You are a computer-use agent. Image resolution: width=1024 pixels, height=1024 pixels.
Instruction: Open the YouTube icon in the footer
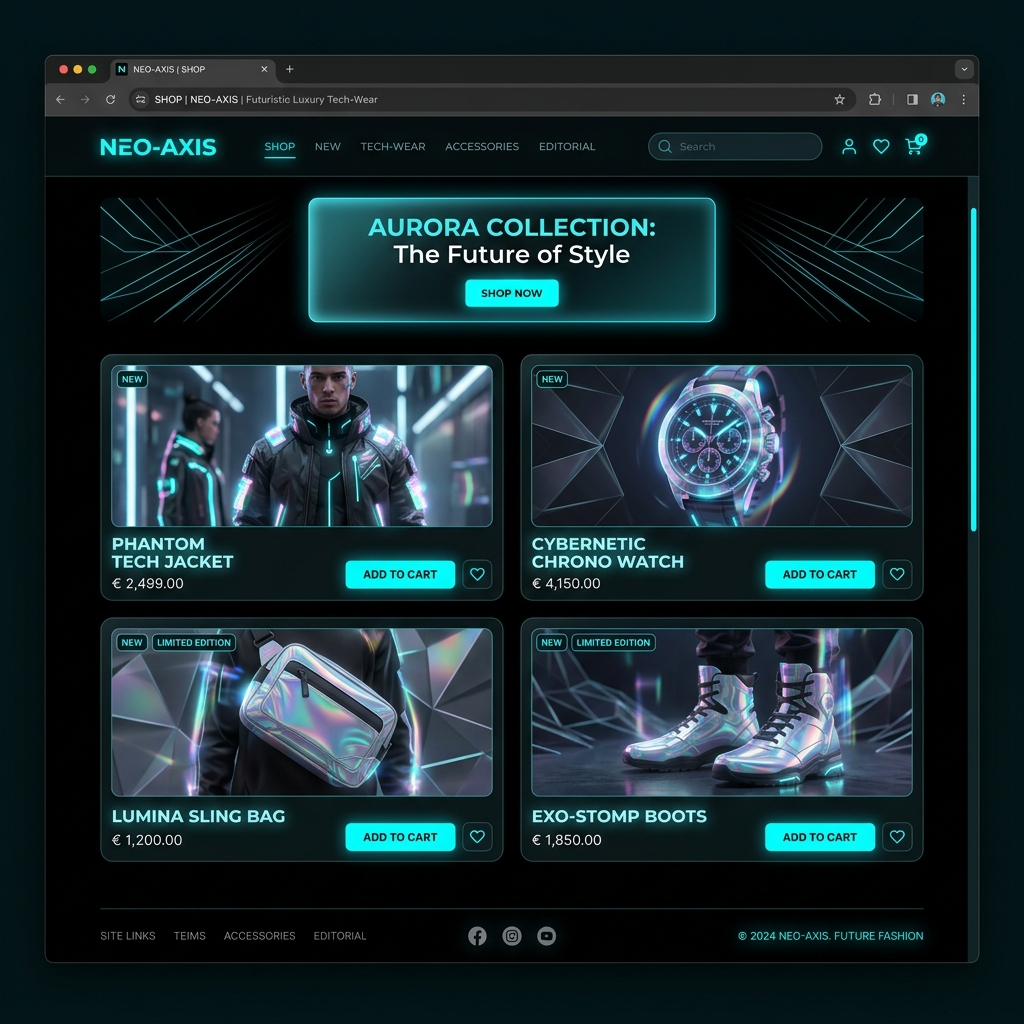click(546, 935)
